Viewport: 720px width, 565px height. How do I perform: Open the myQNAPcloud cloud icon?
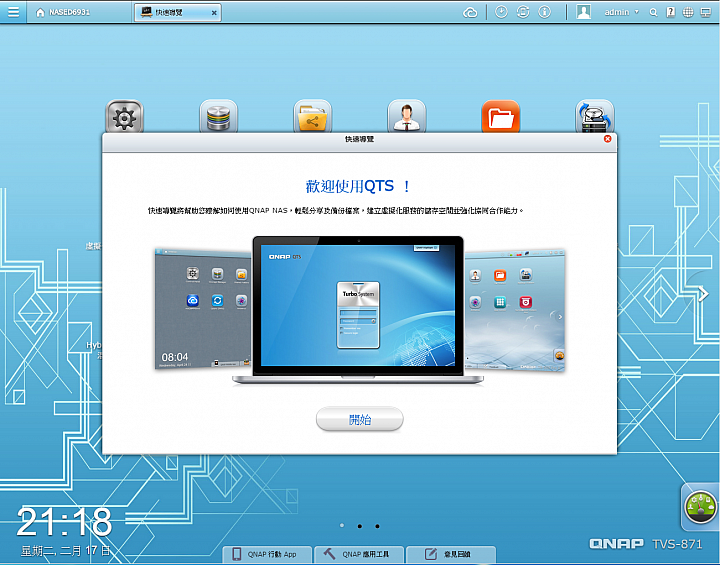[x=470, y=12]
